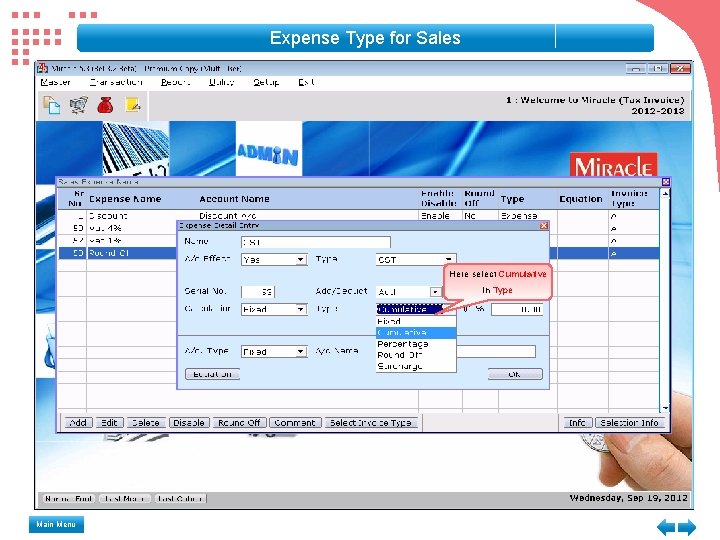Open the Transaction menu
The image size is (720, 540).
pyautogui.click(x=116, y=82)
